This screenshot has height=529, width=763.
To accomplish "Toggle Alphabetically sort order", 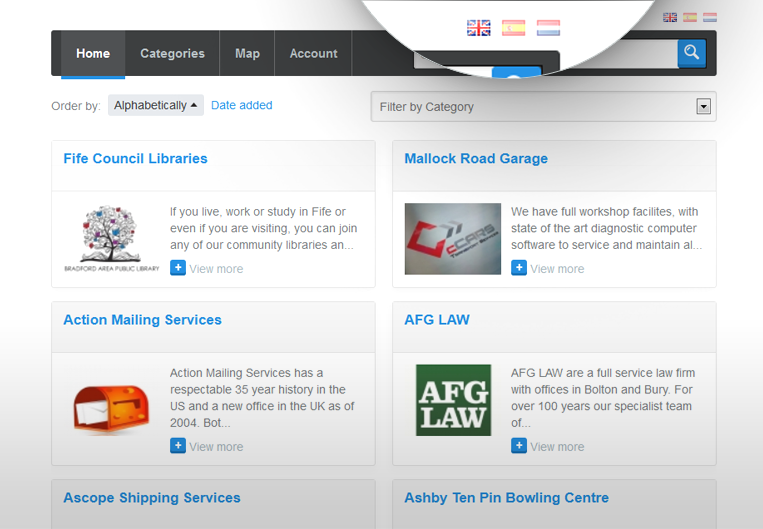I will 156,105.
